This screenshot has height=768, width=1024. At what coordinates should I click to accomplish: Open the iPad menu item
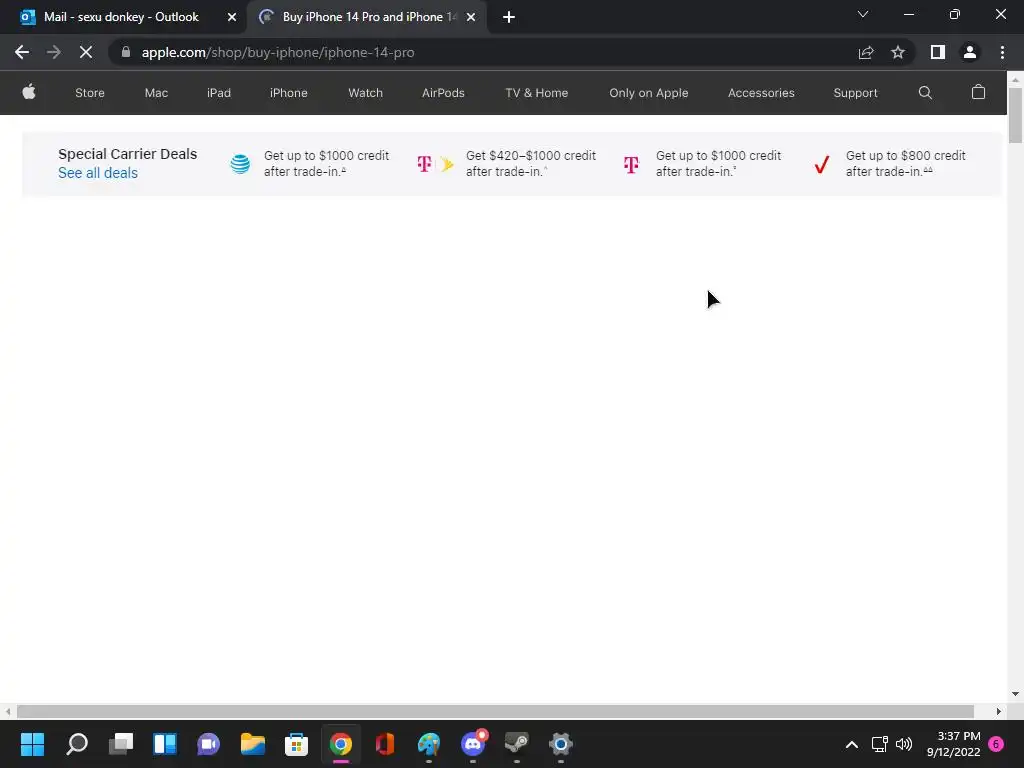coord(219,93)
